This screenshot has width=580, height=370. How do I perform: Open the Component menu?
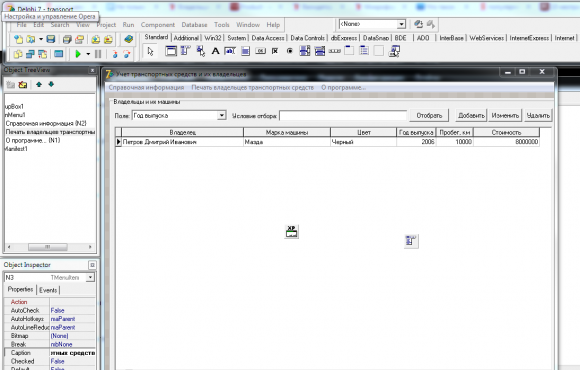tap(158, 25)
